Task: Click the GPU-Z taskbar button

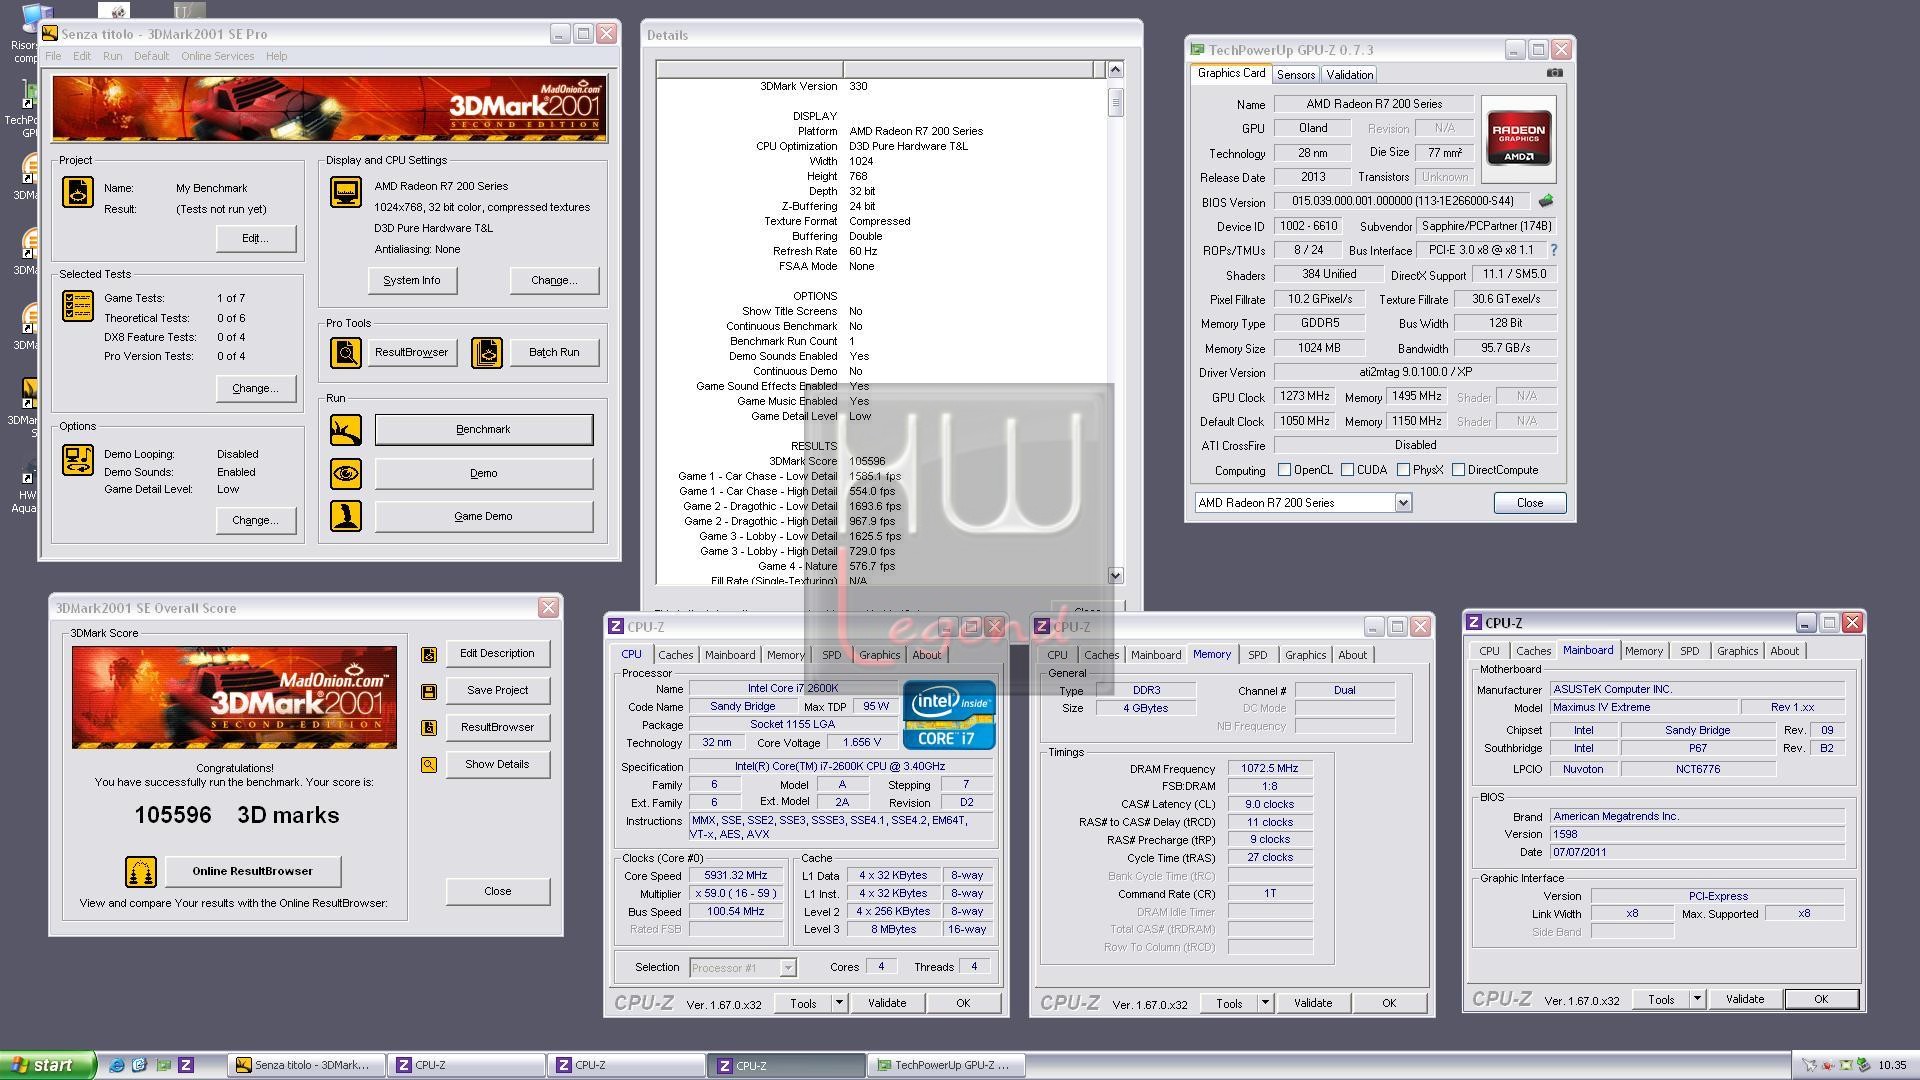Action: [x=945, y=1065]
